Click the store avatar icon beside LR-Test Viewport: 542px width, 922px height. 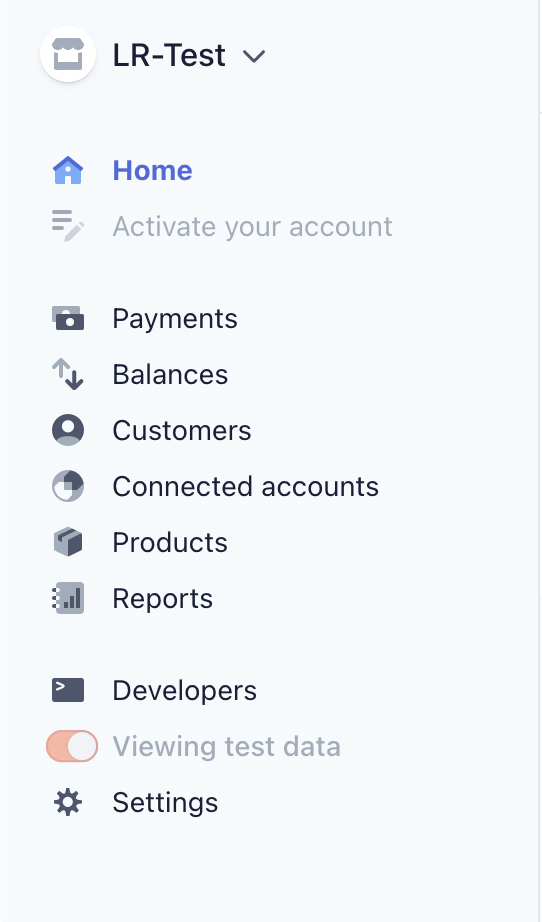[x=68, y=54]
